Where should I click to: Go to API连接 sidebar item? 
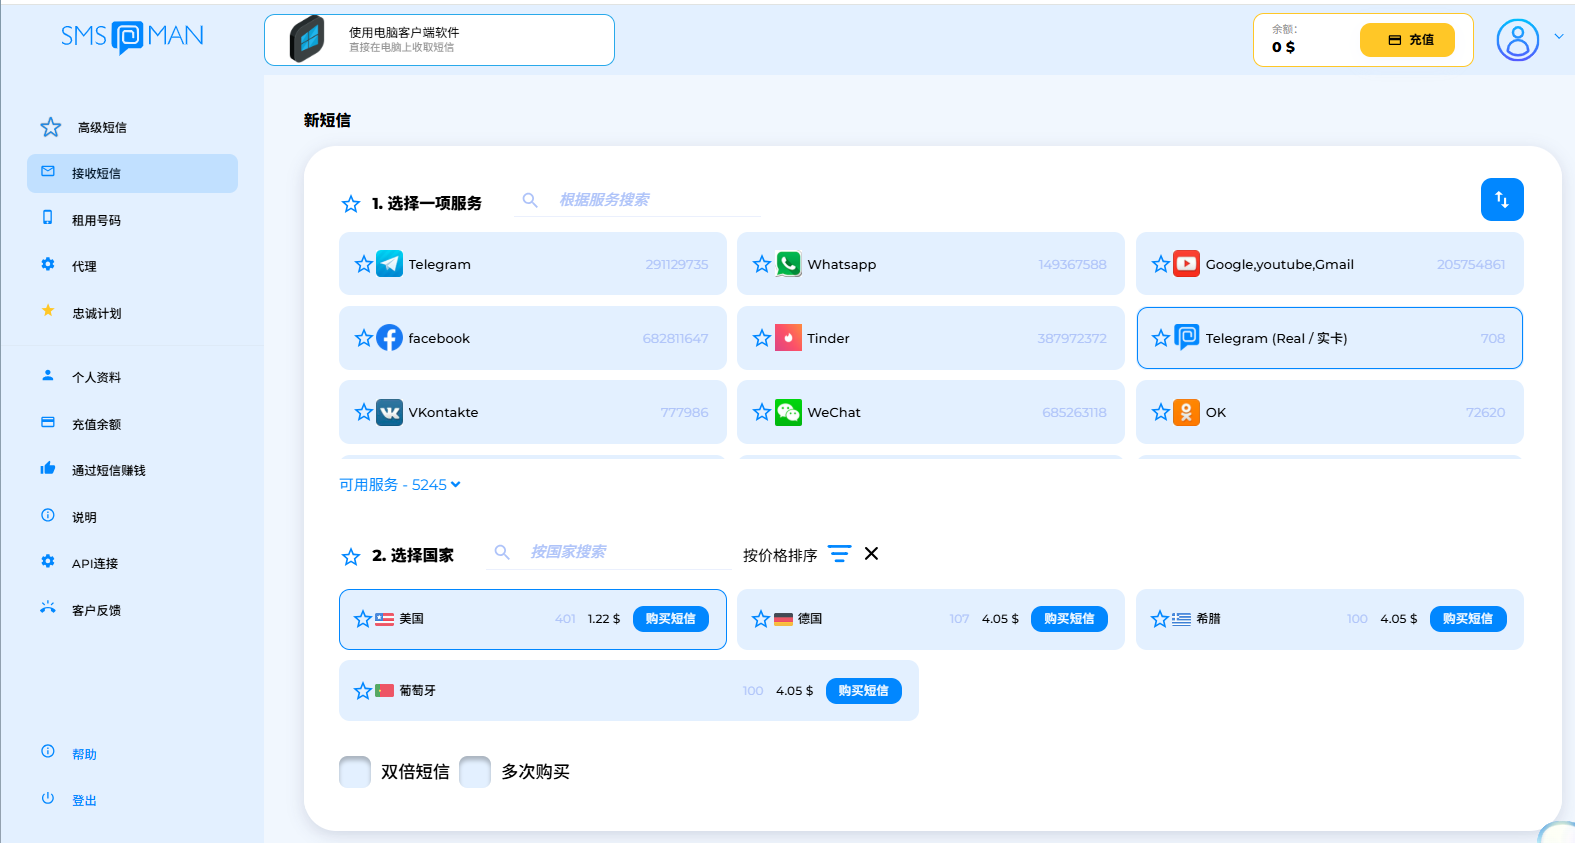coord(95,564)
